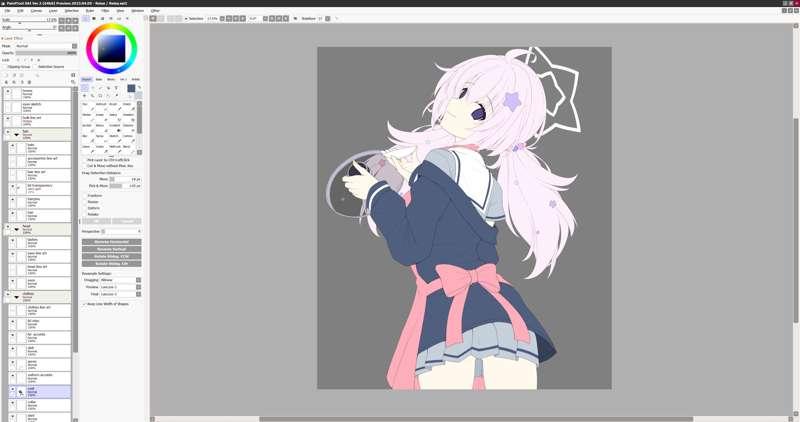Open the Dragging resample dropdown
Image resolution: width=800 pixels, height=422 pixels.
pos(138,280)
